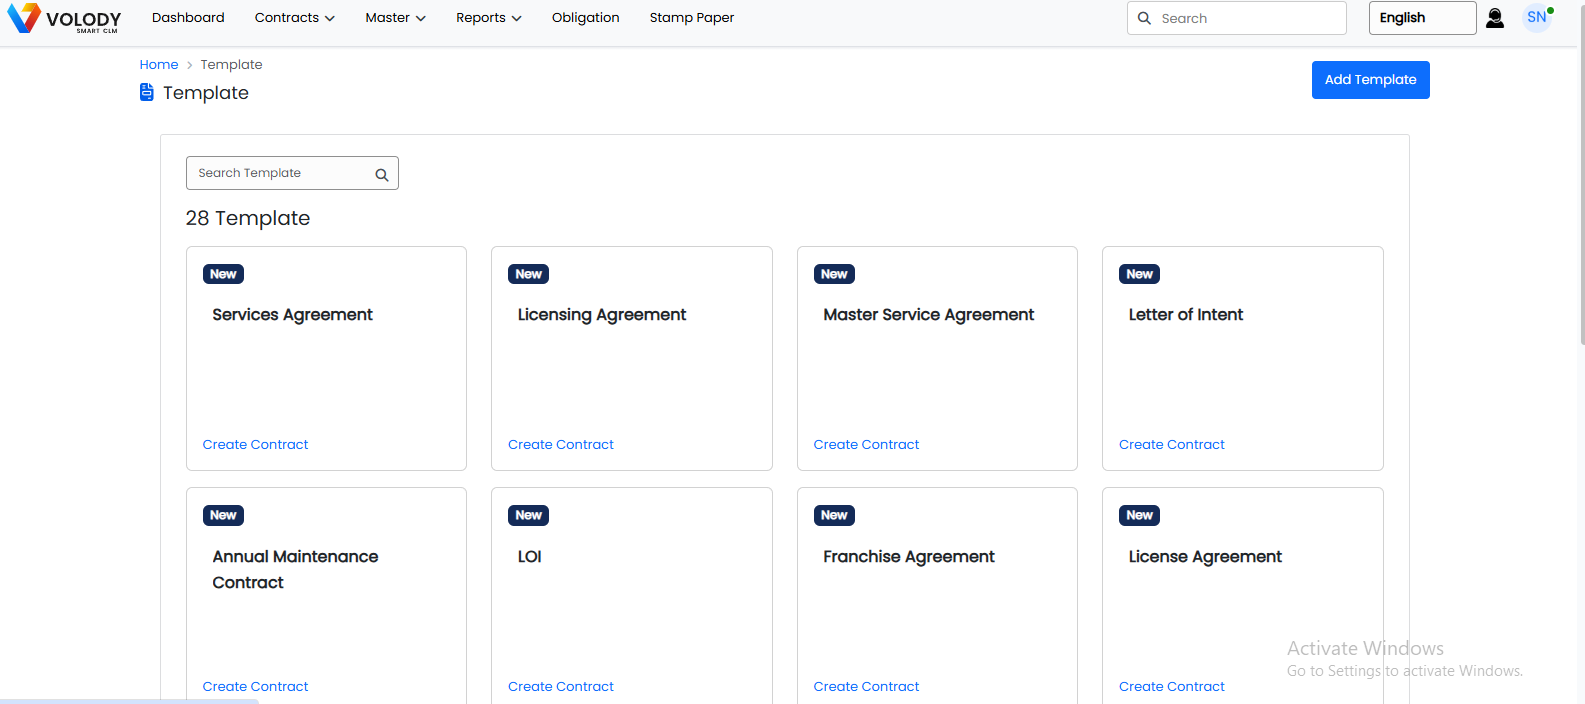This screenshot has height=704, width=1585.
Task: Click the top search bar magnifier icon
Action: coord(1144,18)
